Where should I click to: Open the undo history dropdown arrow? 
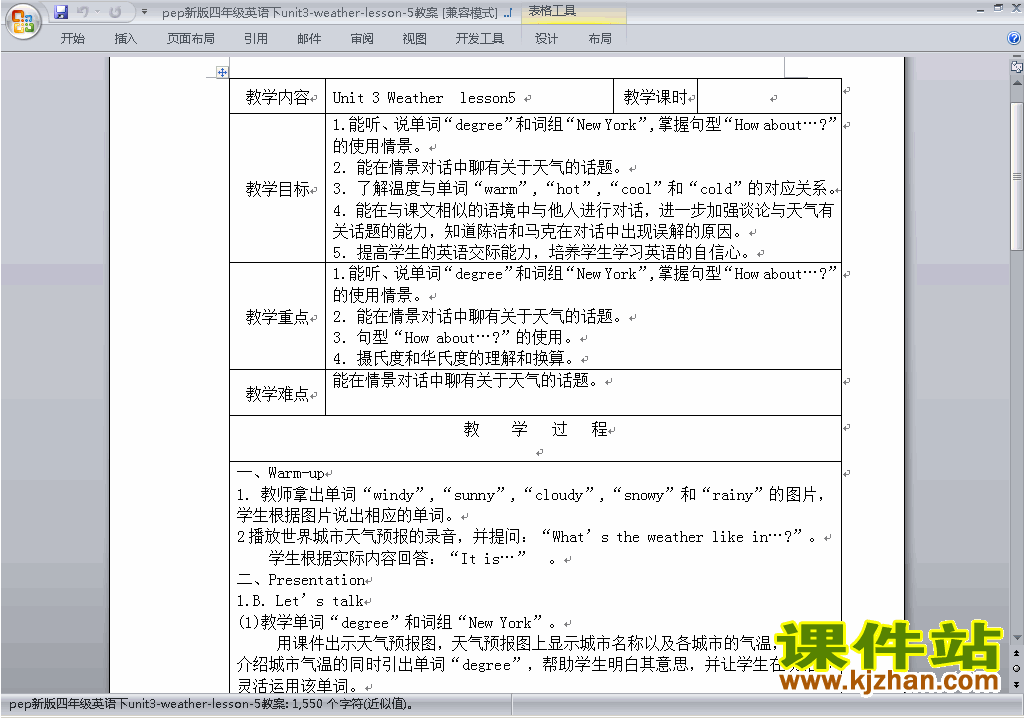(x=97, y=12)
